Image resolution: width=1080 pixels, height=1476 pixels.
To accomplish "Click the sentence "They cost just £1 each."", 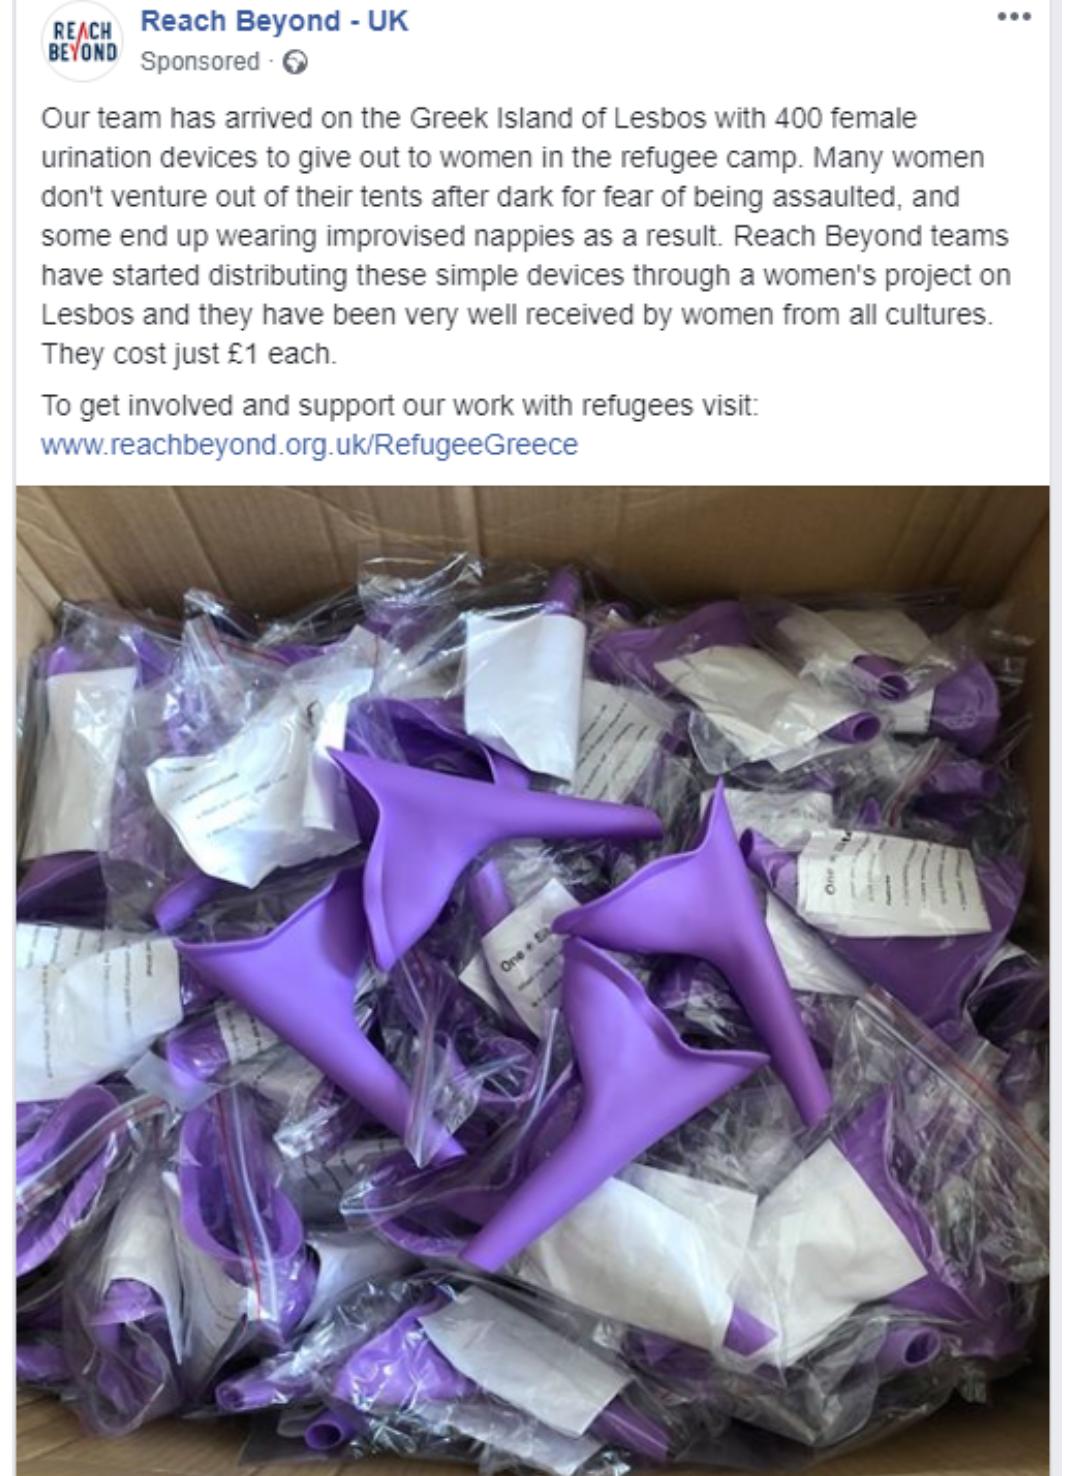I will pos(189,354).
